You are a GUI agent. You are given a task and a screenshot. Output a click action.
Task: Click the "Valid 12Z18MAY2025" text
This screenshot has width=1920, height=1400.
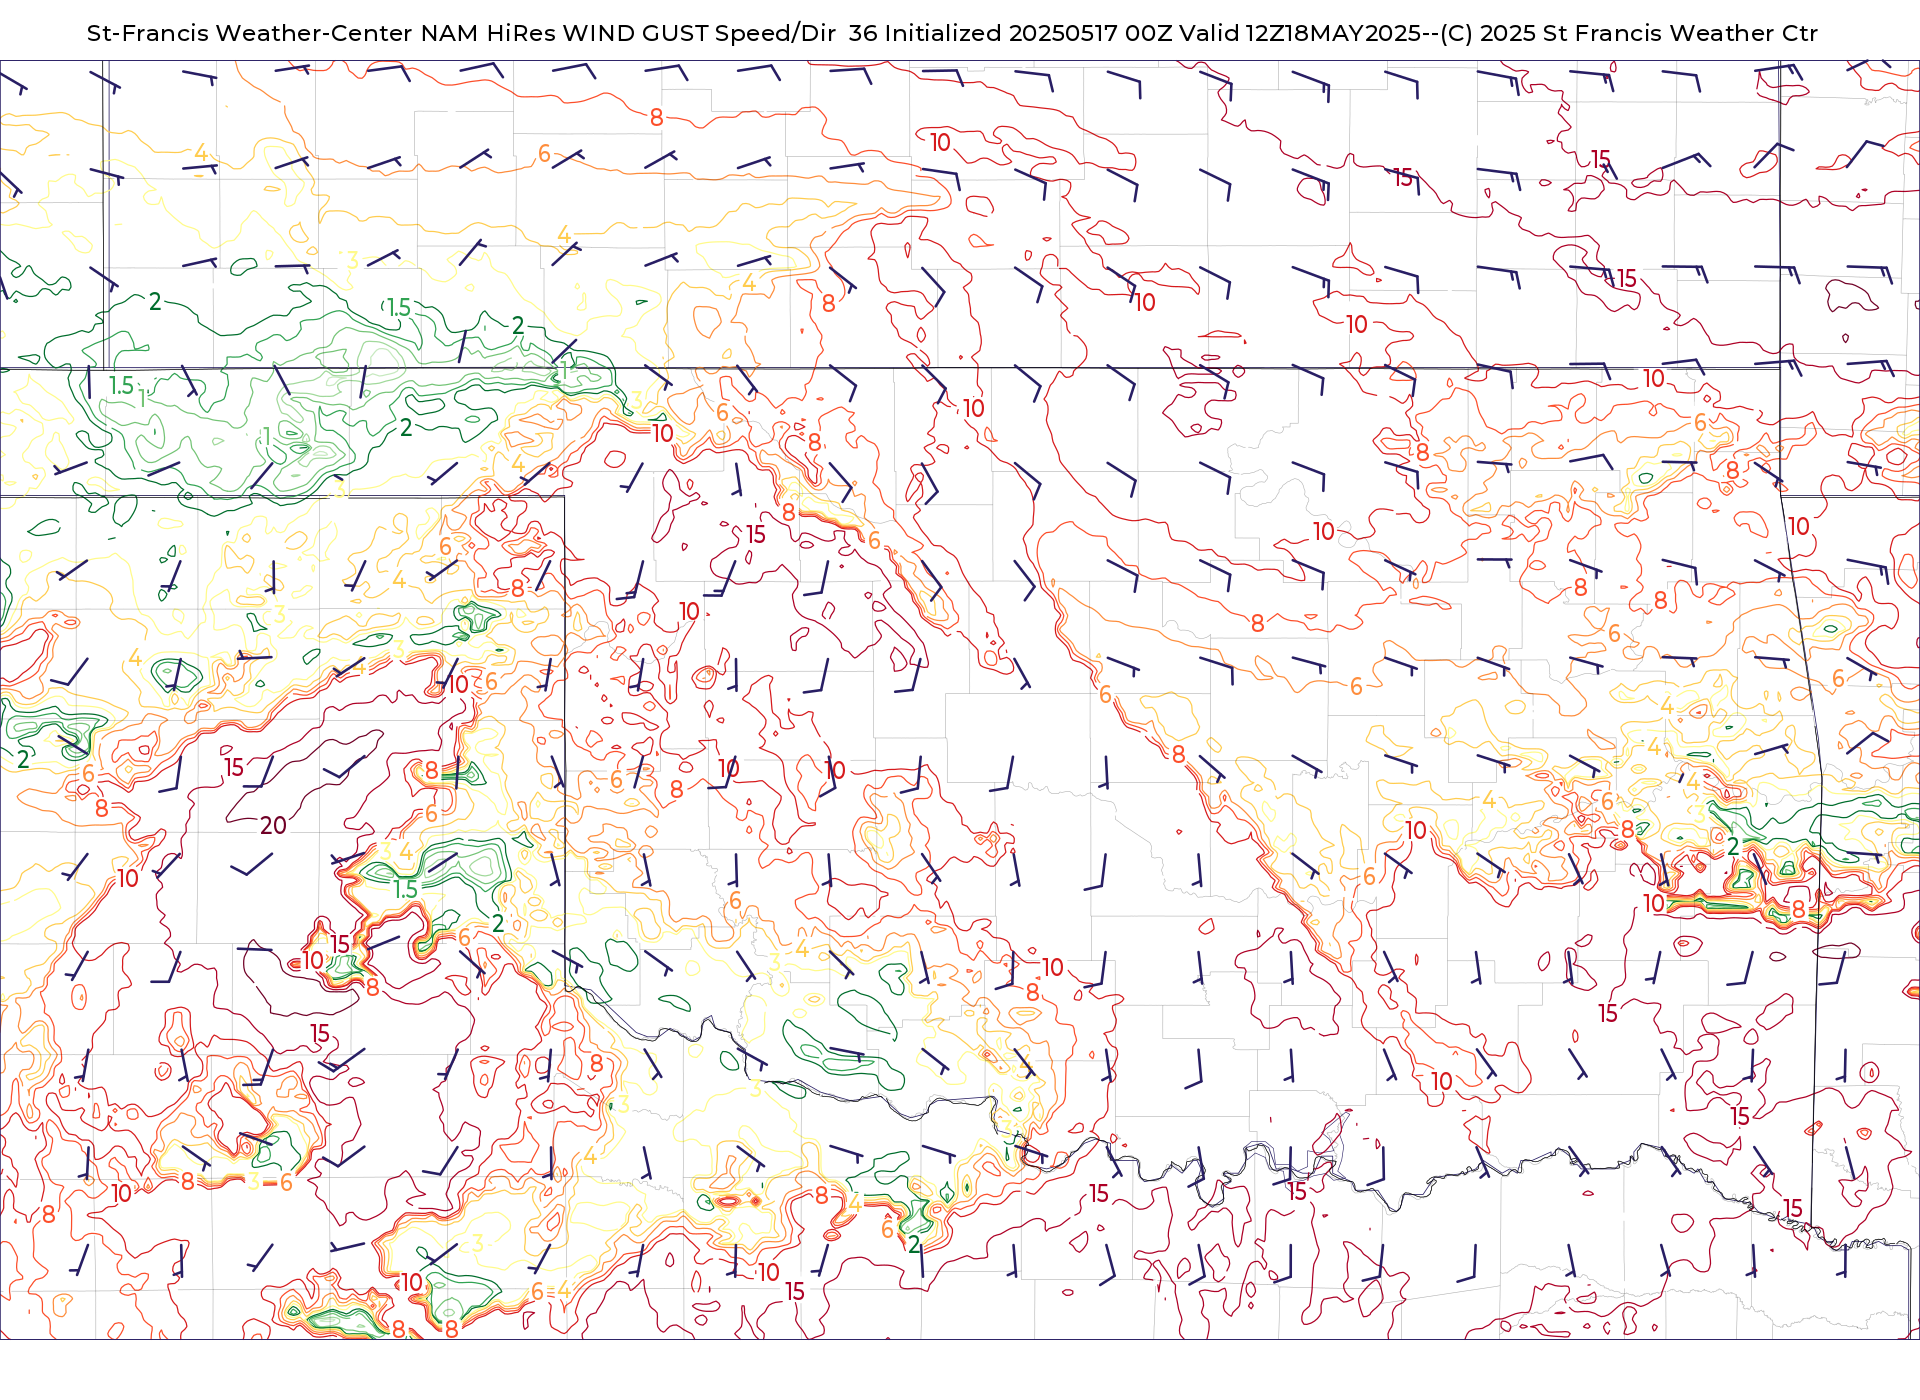(1300, 33)
